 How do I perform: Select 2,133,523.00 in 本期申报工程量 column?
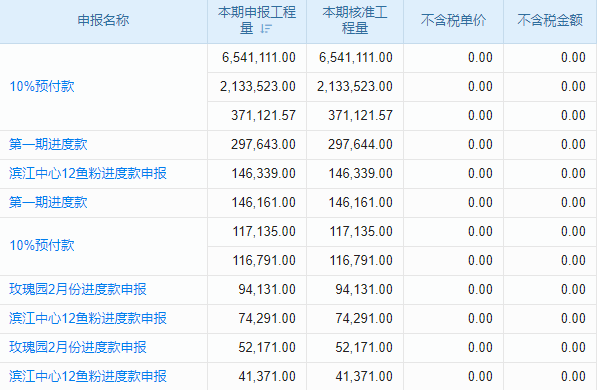click(x=258, y=86)
